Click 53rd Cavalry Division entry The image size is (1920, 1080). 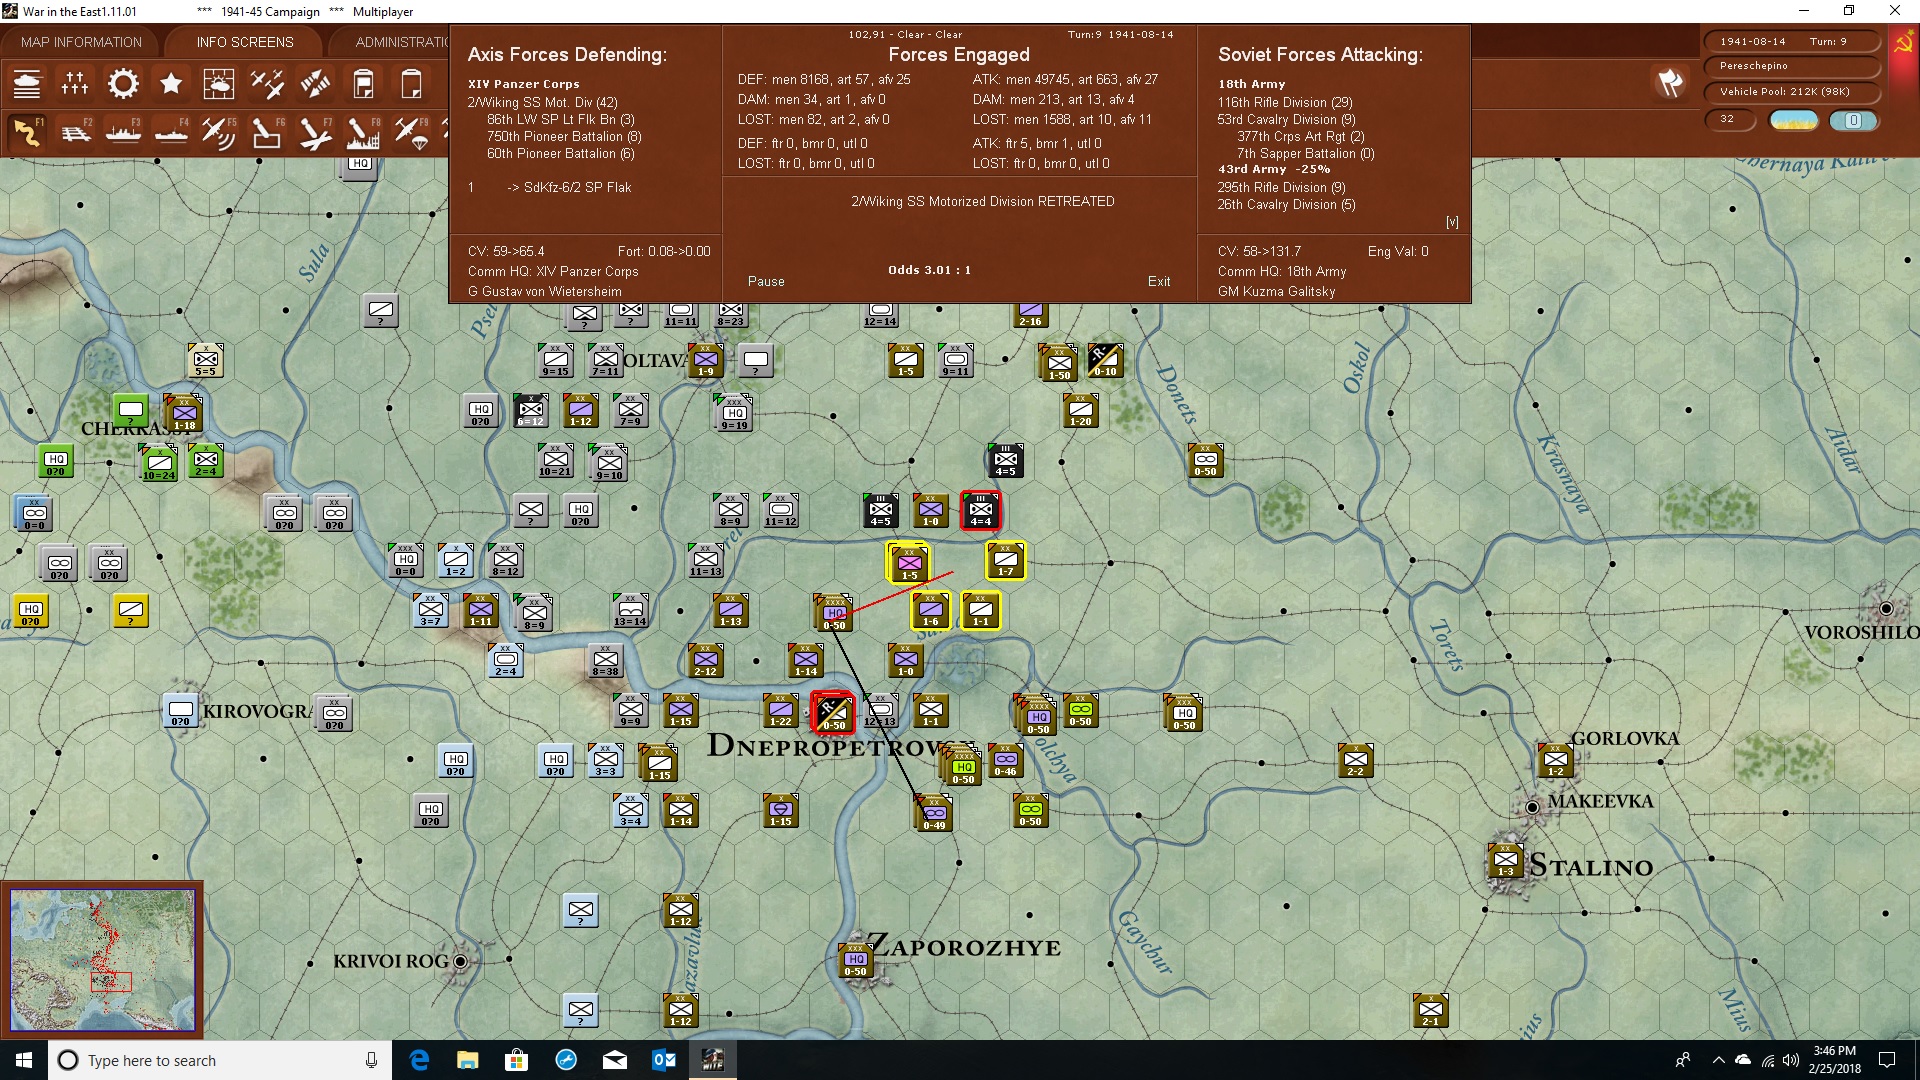coord(1286,119)
